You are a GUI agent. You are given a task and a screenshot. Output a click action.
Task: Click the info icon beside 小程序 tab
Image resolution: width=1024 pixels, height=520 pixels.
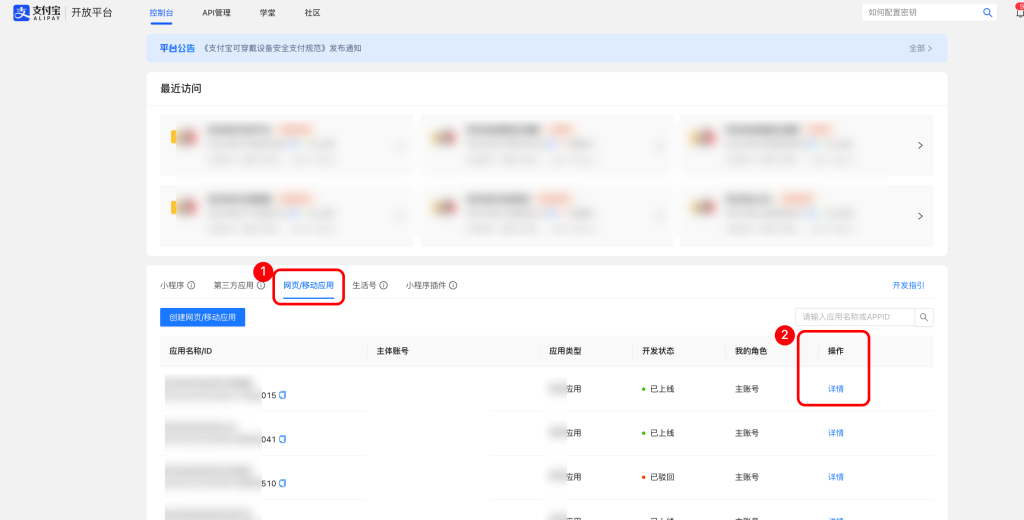point(191,285)
